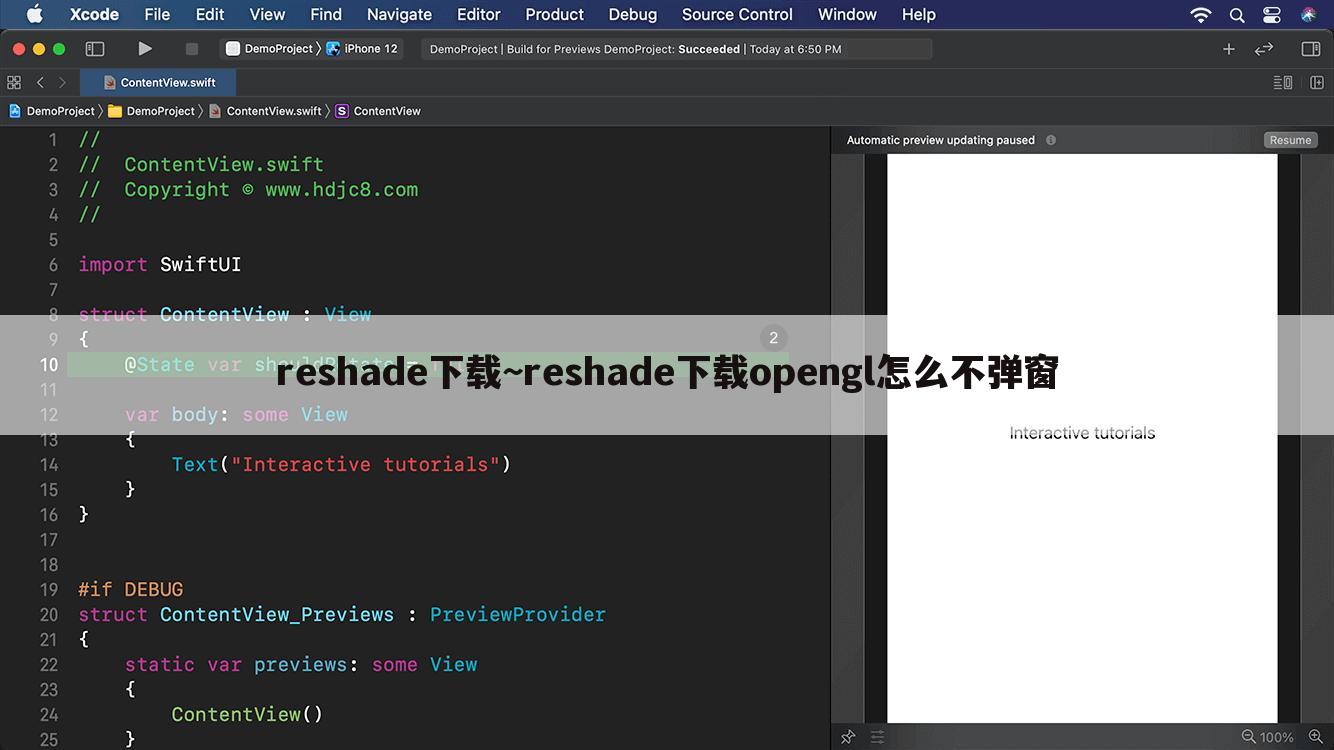1334x750 pixels.
Task: Click the Siri icon
Action: pyautogui.click(x=1308, y=14)
